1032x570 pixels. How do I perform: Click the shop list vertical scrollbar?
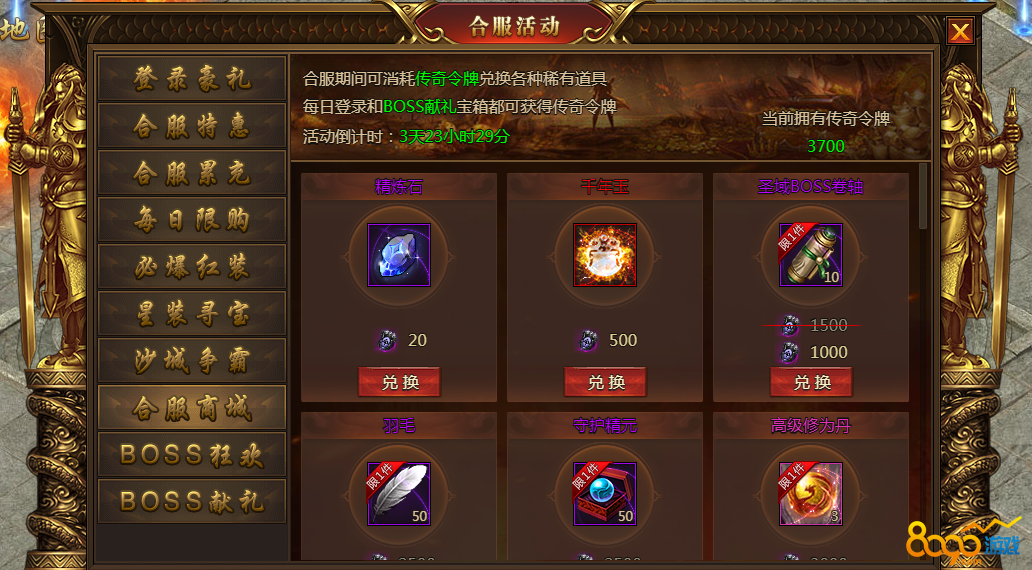923,196
